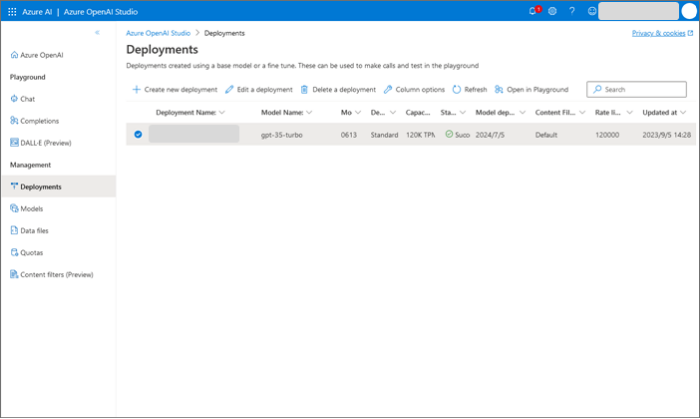Click the Capac... column header

click(418, 112)
